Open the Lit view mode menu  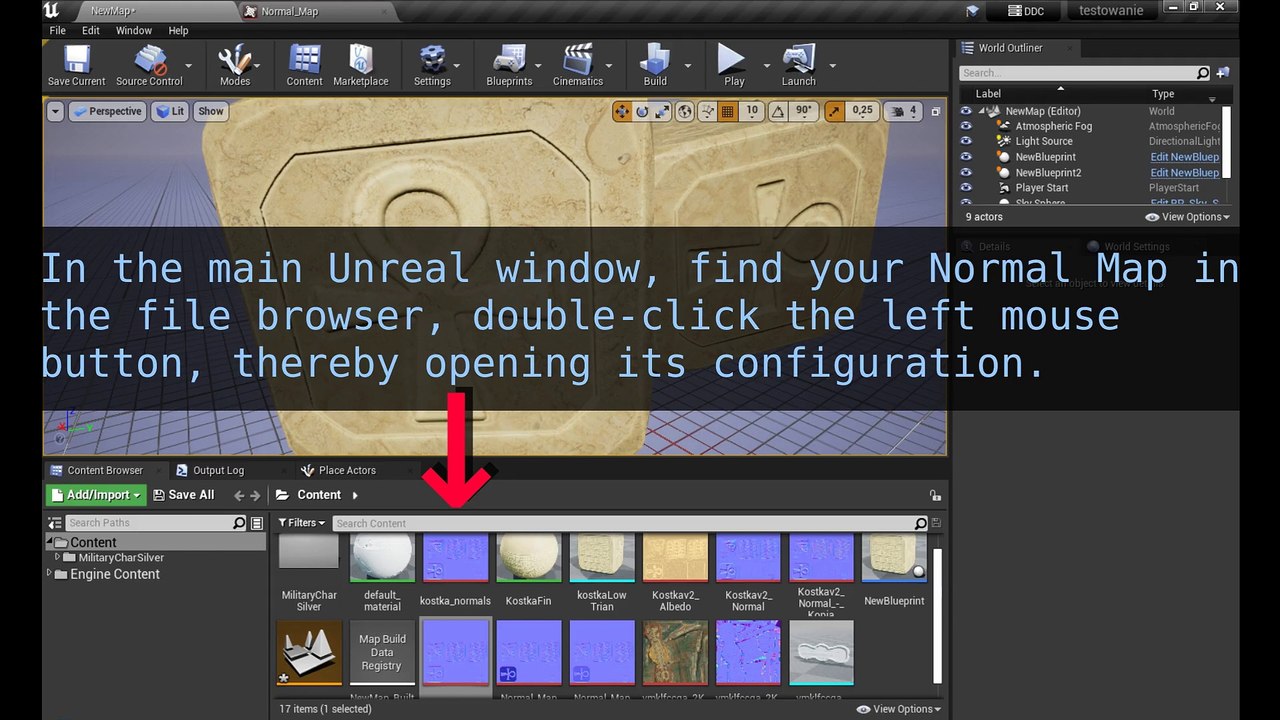(169, 111)
